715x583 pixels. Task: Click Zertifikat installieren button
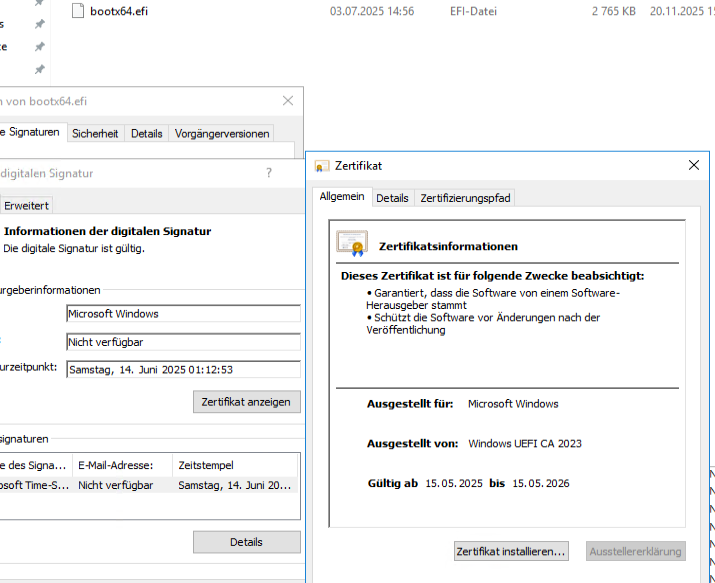coord(511,551)
